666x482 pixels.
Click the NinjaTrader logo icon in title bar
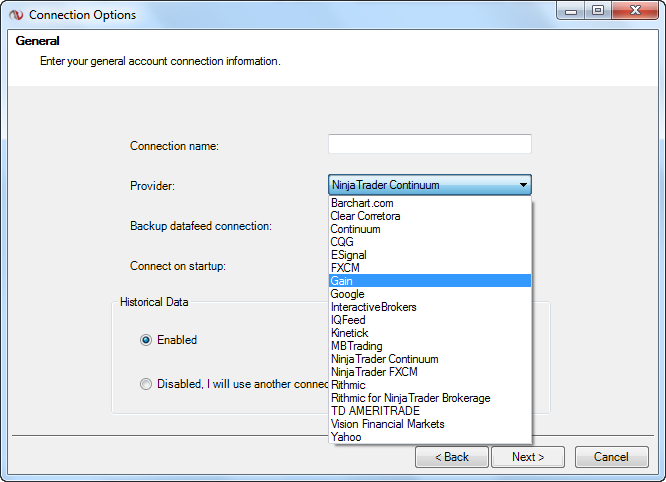point(17,15)
